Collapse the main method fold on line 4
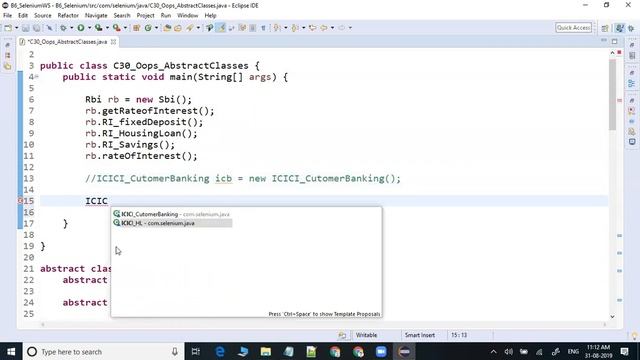This screenshot has height=360, width=640. click(x=37, y=76)
